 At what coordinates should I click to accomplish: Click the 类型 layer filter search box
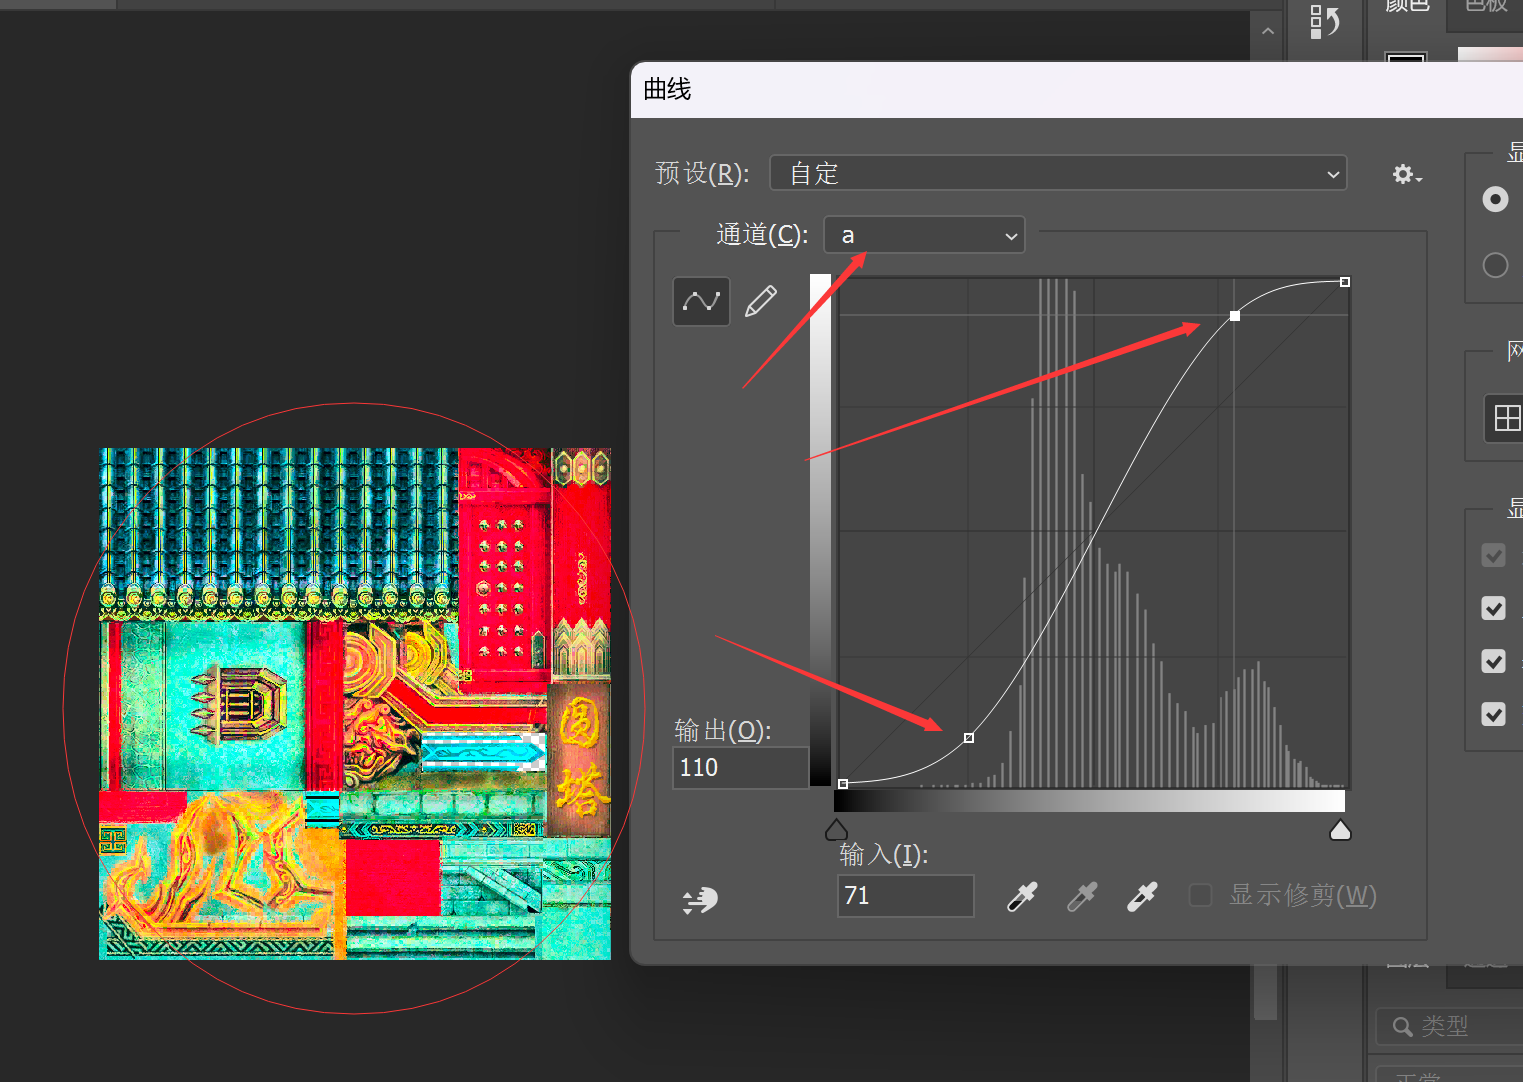tap(1450, 1026)
